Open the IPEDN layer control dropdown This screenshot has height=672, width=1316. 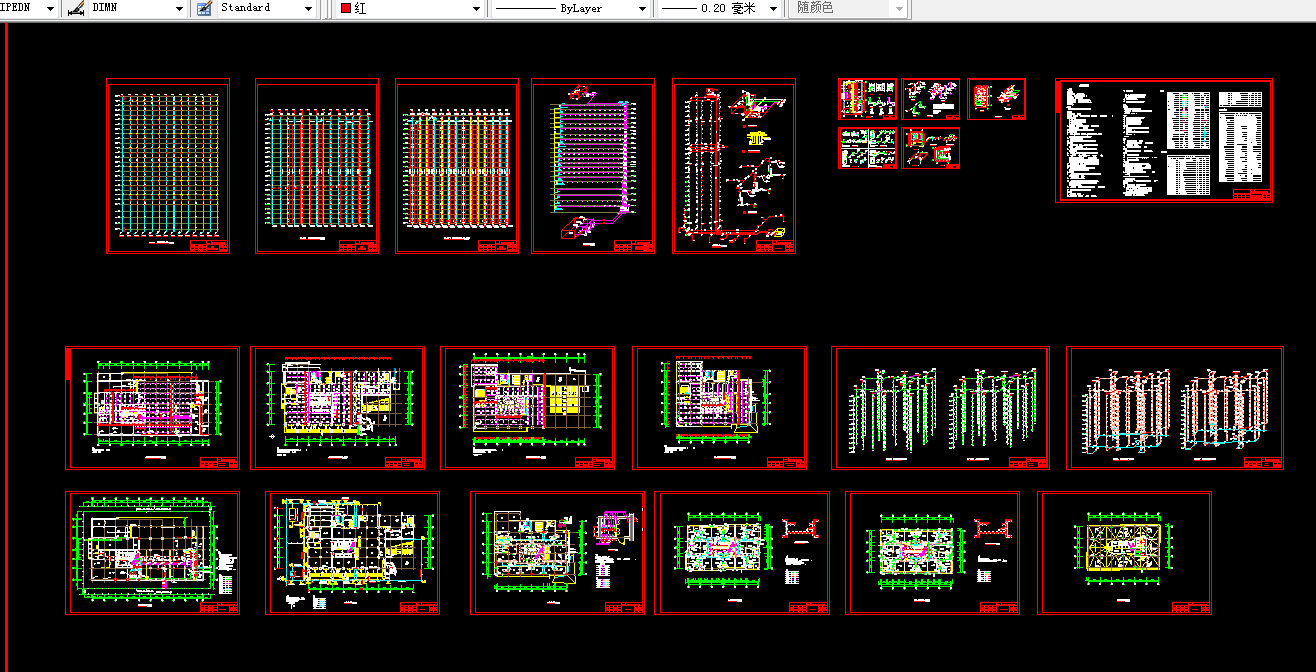48,8
